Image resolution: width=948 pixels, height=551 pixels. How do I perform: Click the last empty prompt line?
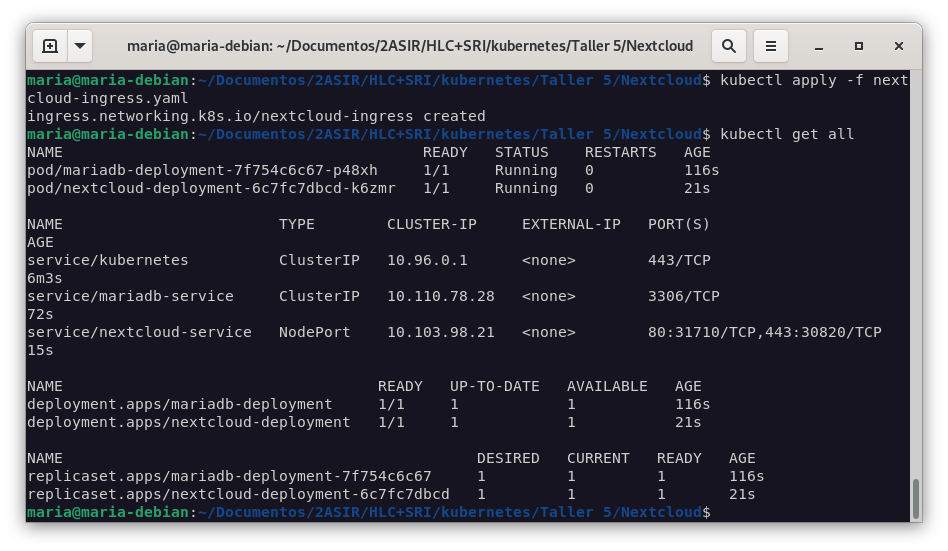[369, 513]
